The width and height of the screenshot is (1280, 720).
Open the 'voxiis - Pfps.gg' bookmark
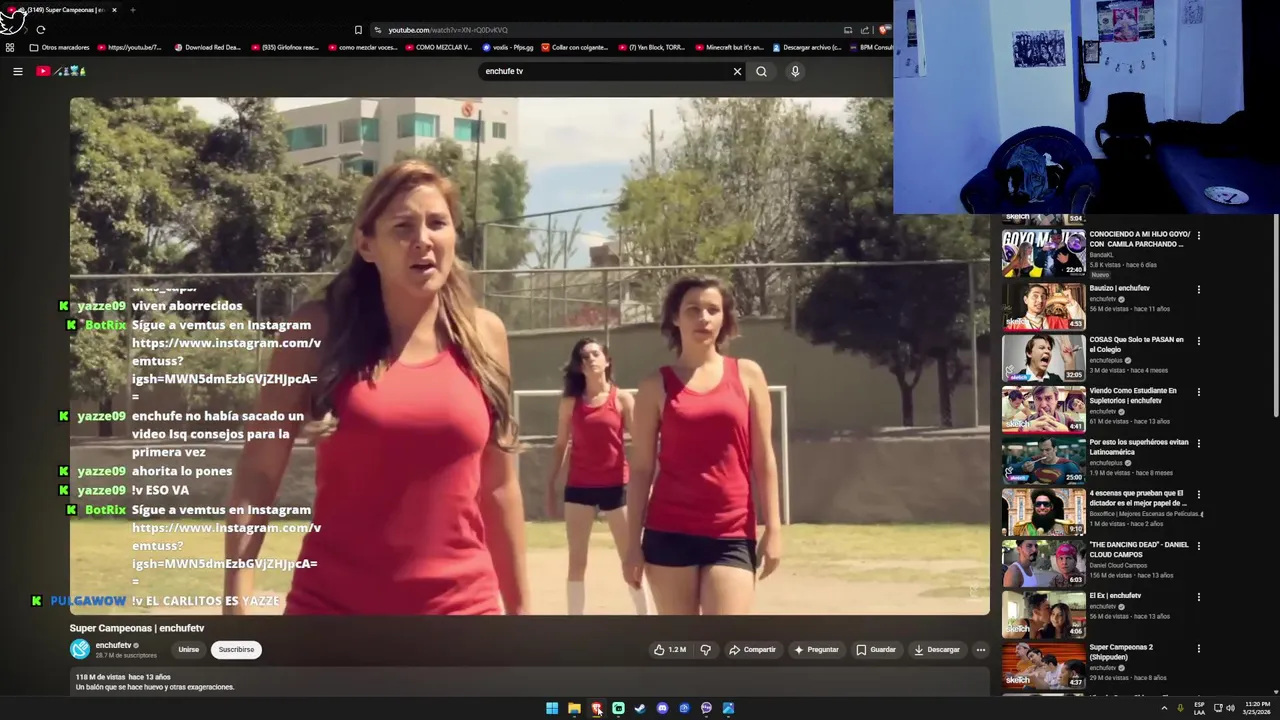pos(507,47)
